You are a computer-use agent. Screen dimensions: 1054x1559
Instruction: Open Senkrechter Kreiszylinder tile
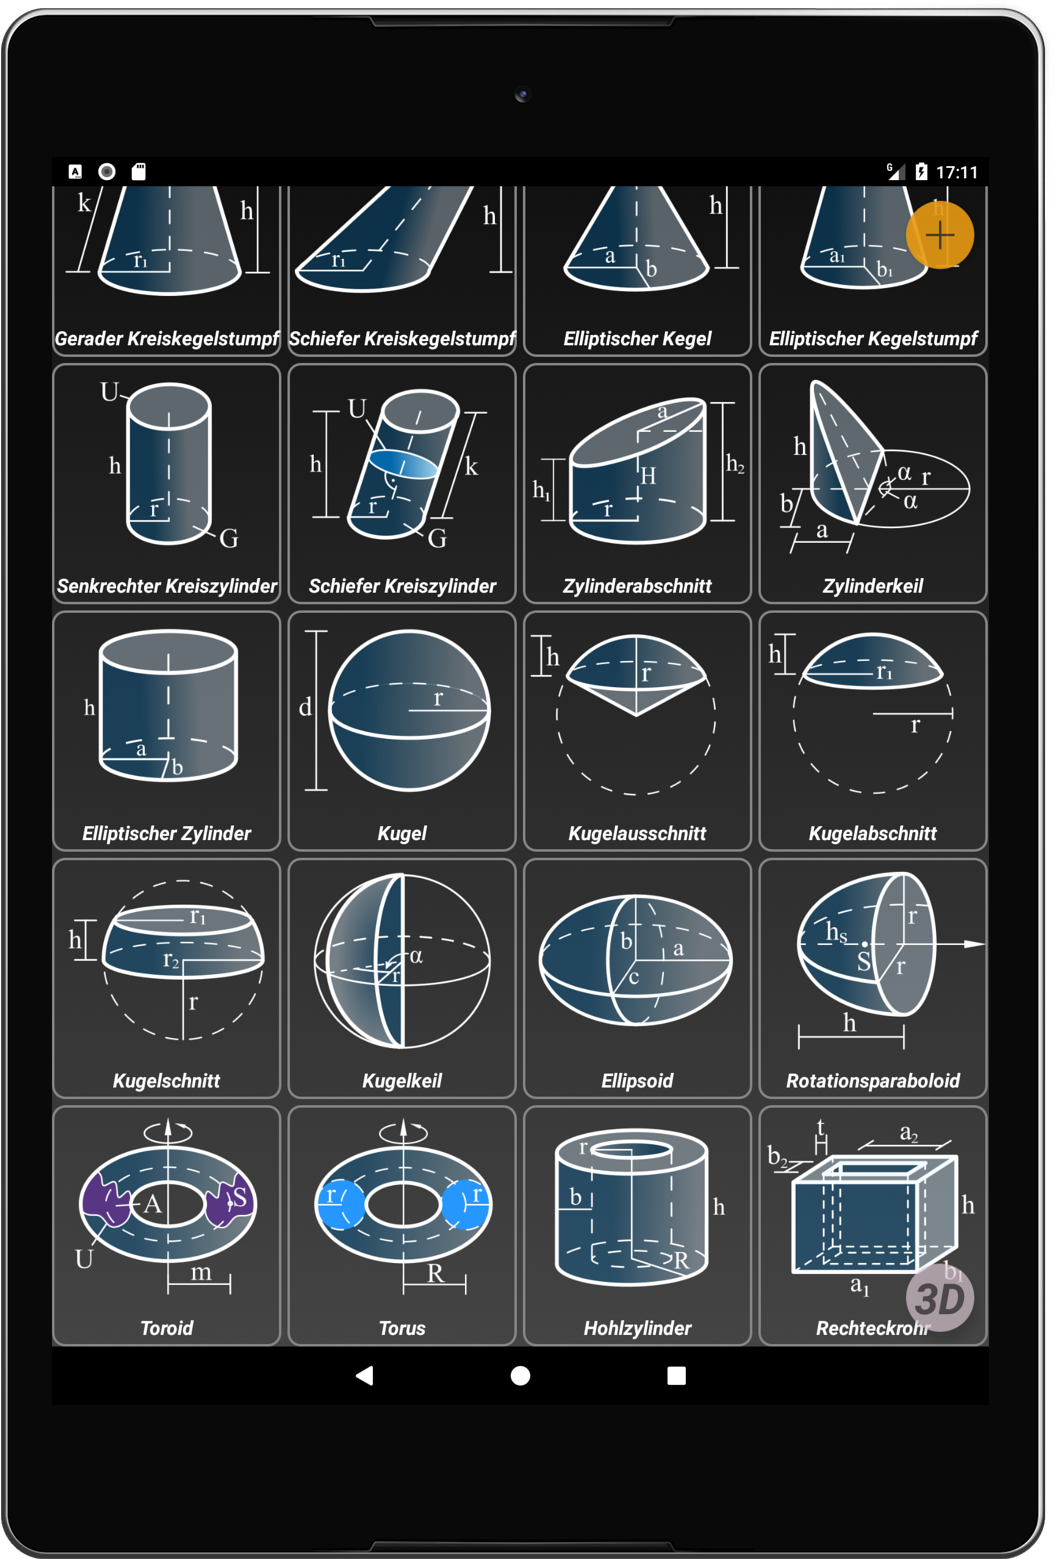pyautogui.click(x=167, y=484)
